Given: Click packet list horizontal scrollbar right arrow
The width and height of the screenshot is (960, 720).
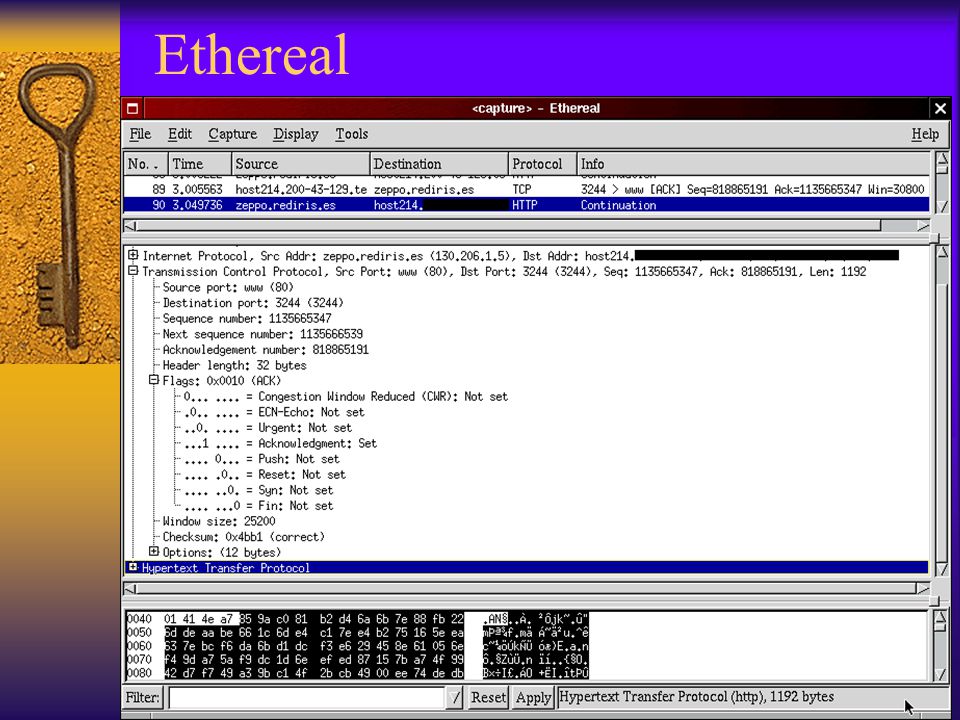Looking at the screenshot, I should [923, 226].
